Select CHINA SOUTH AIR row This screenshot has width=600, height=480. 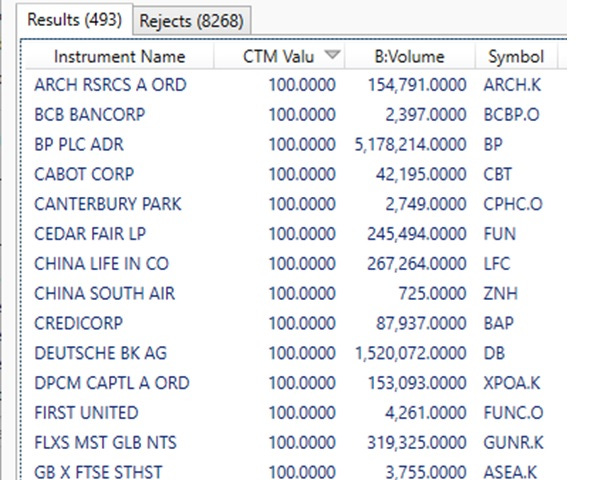104,294
